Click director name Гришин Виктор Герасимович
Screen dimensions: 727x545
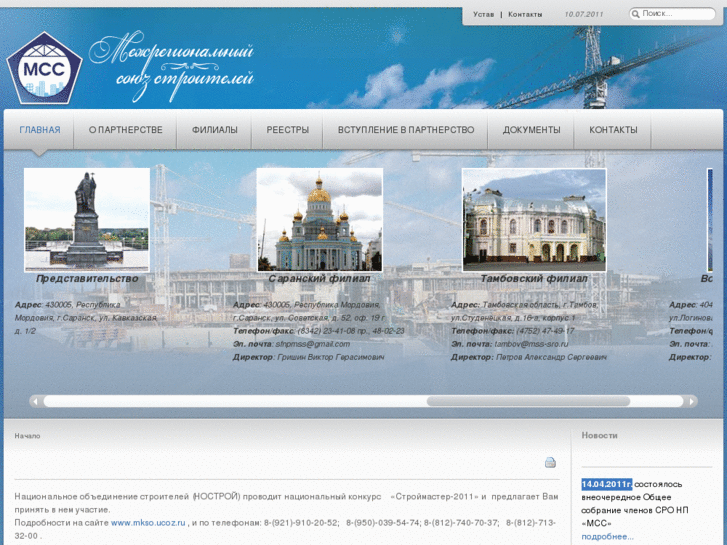pos(331,357)
